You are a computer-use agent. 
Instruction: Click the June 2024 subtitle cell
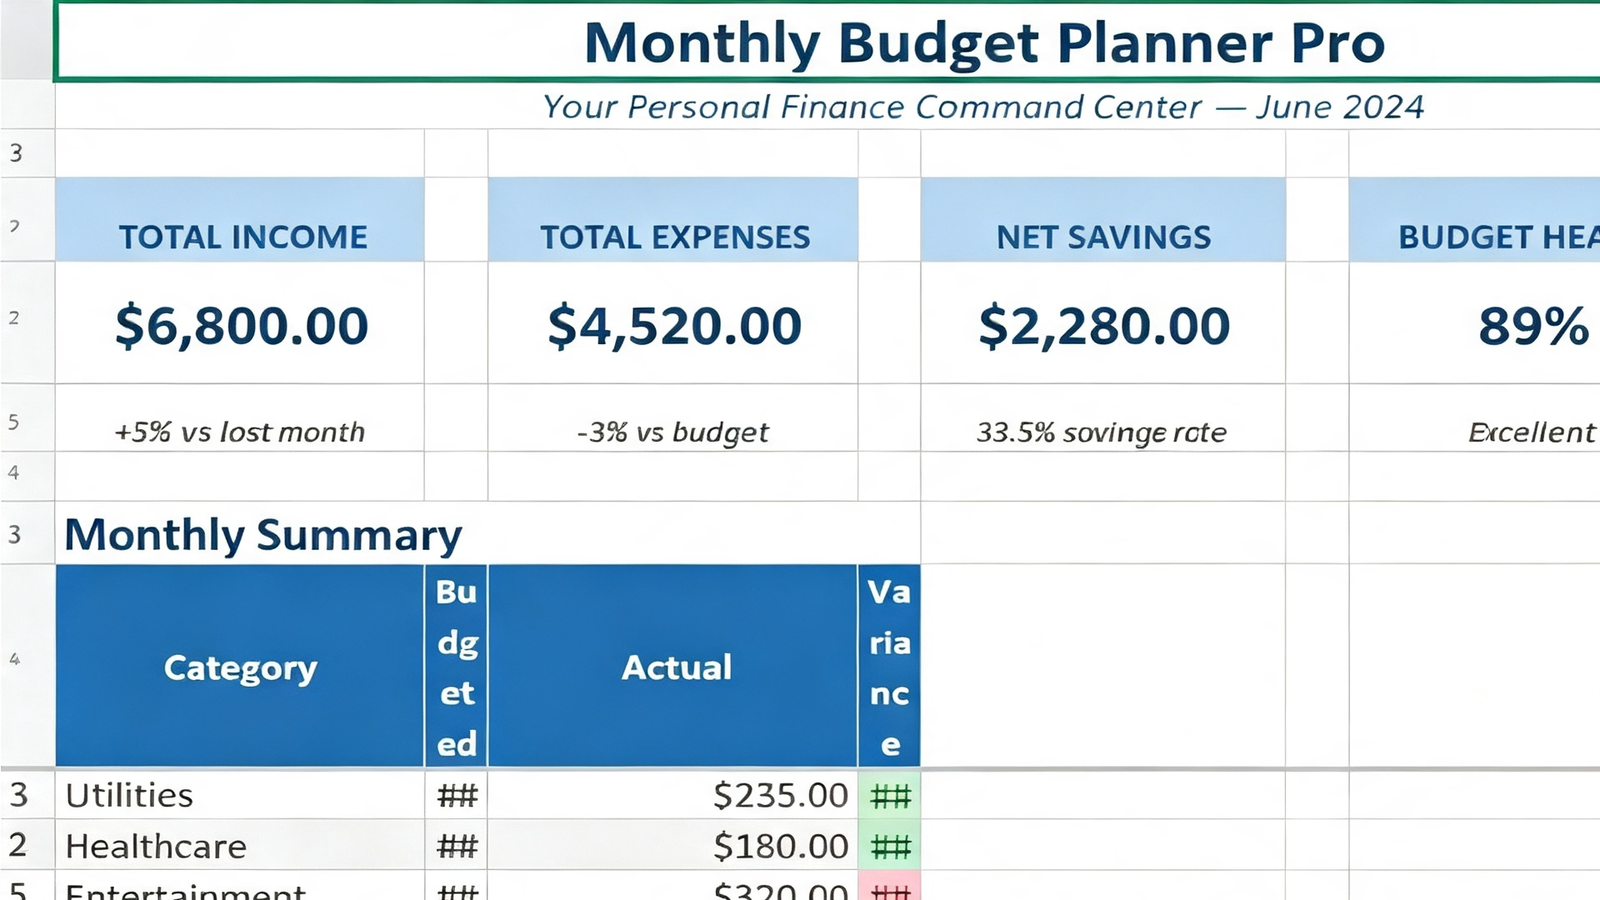[828, 106]
